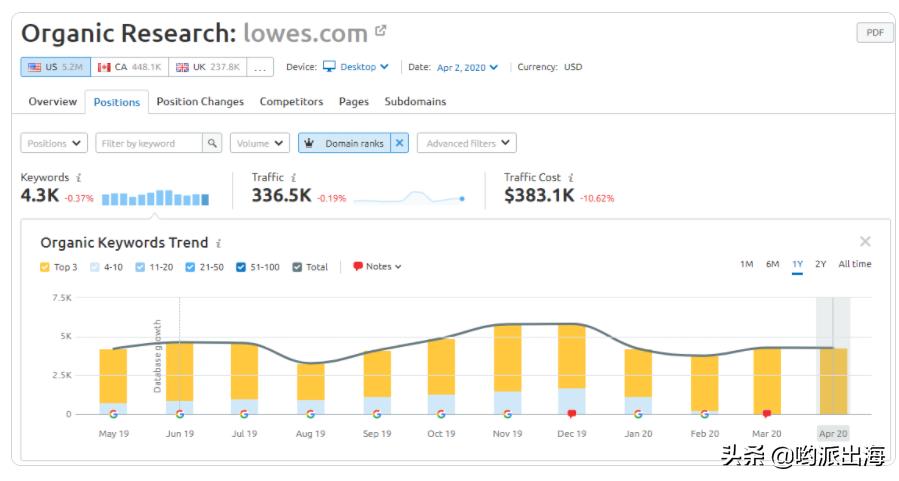Click Google update icon on Jul 19
The height and width of the screenshot is (481, 899).
pyautogui.click(x=244, y=413)
